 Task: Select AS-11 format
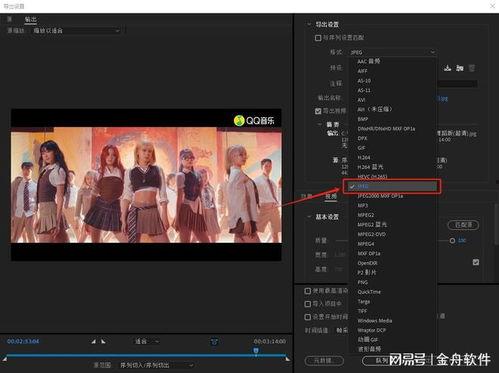[364, 90]
